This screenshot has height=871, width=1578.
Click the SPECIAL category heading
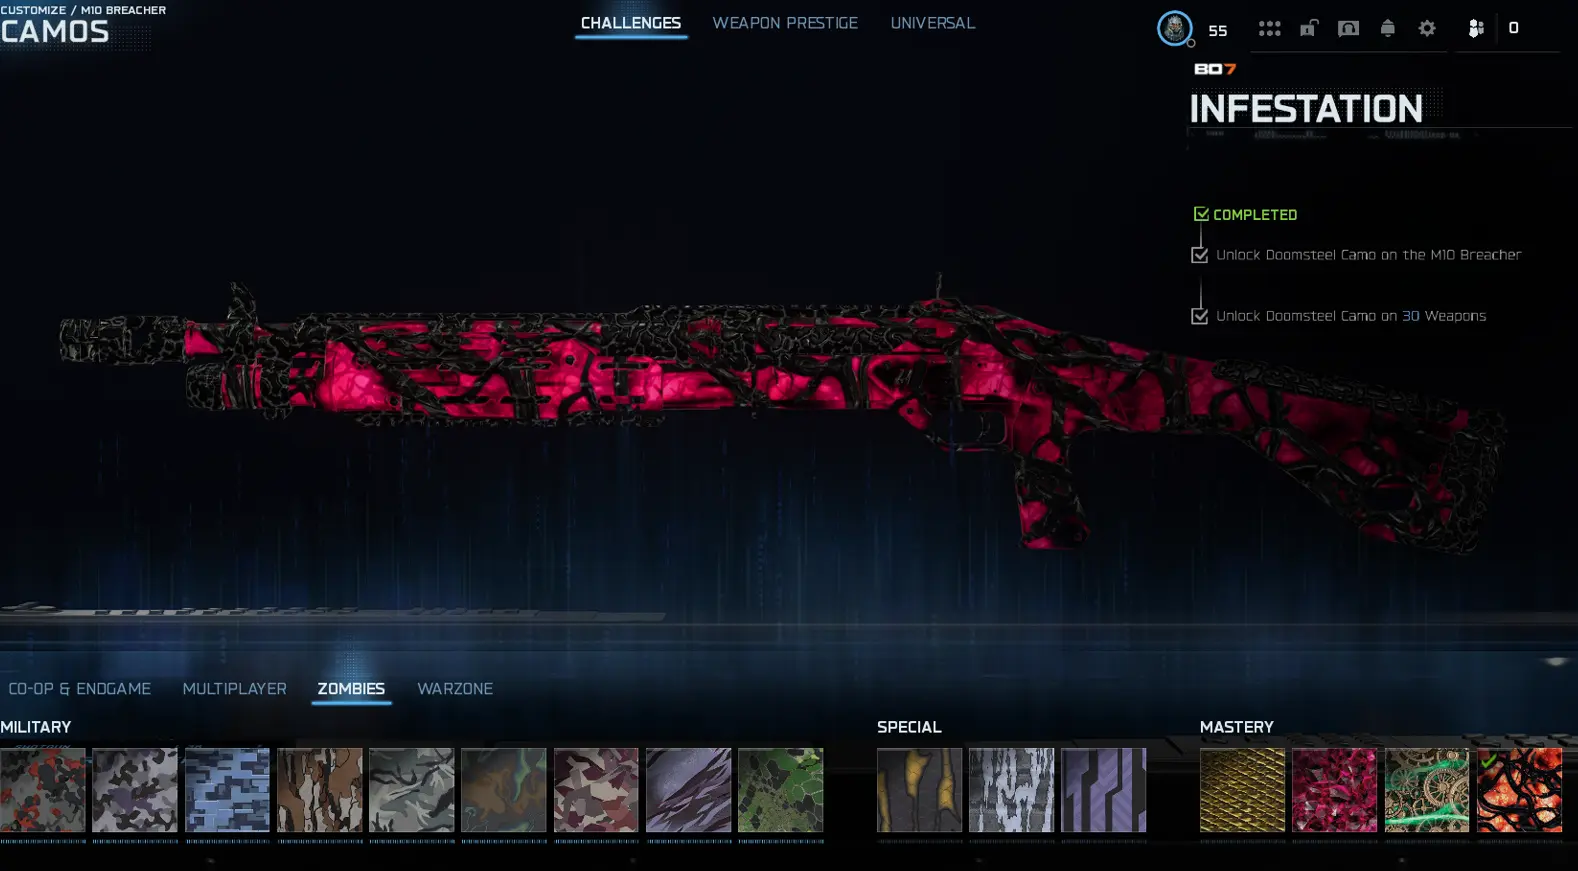click(x=909, y=727)
